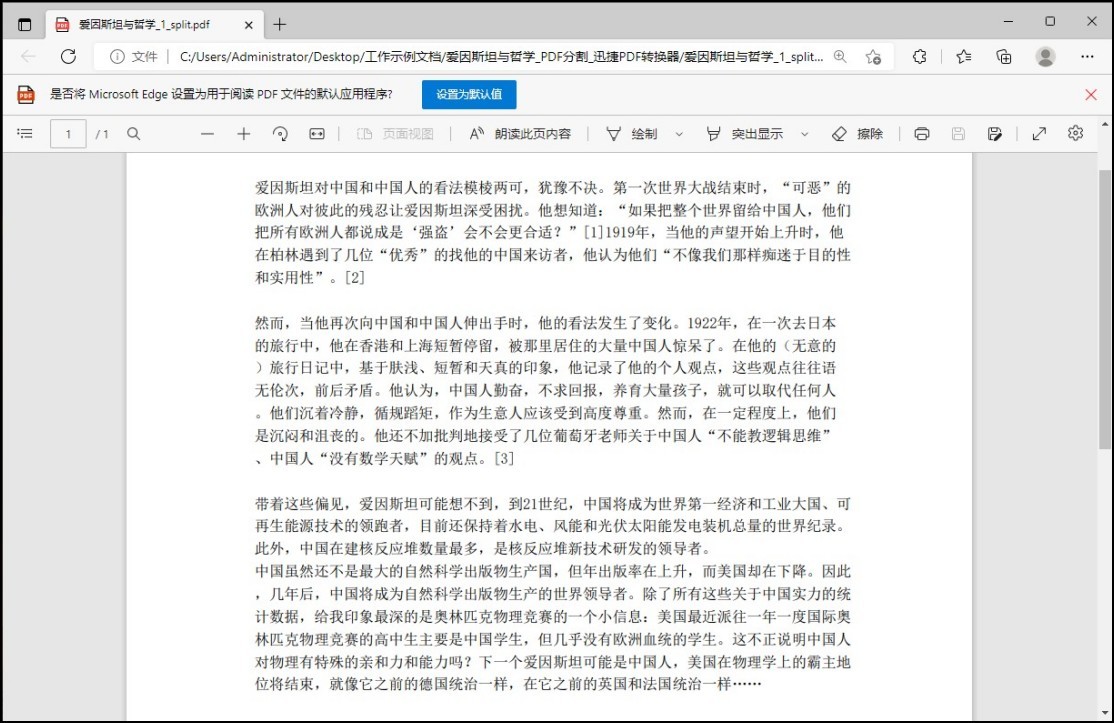Print the PDF document
This screenshot has width=1114, height=723.
pyautogui.click(x=920, y=132)
